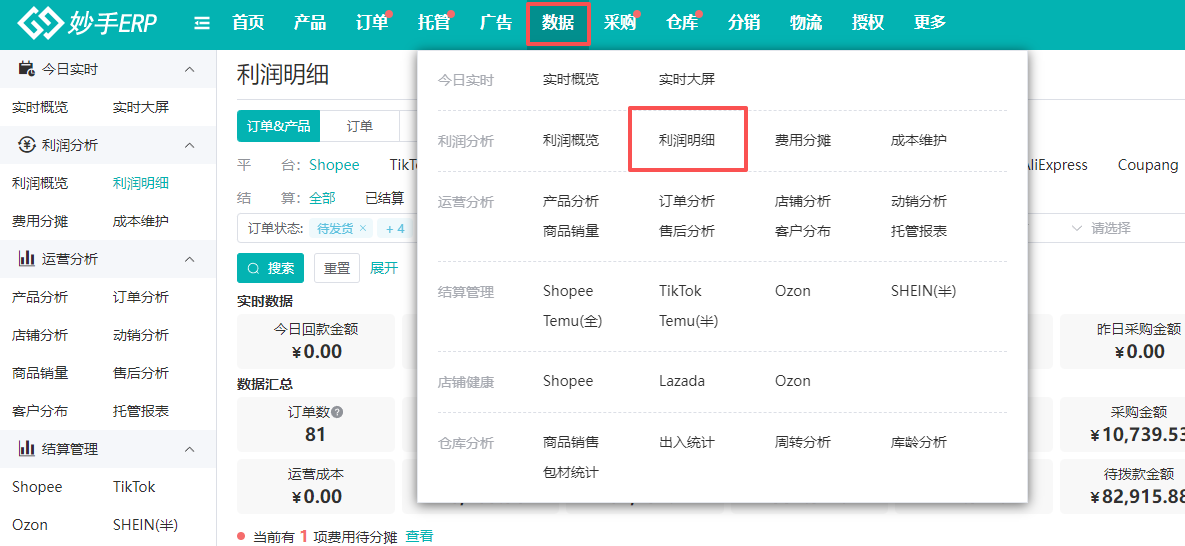The image size is (1185, 546).
Task: Choose 实时概览 in the dropdown menu
Action: pos(571,79)
